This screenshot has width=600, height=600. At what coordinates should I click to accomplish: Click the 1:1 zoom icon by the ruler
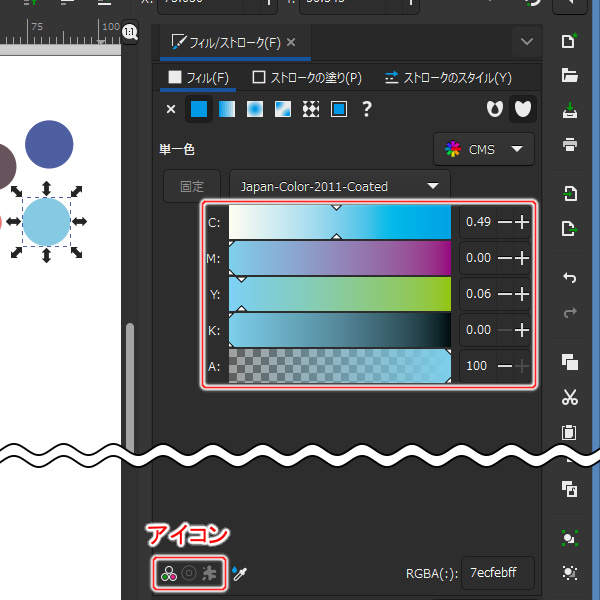tap(130, 32)
